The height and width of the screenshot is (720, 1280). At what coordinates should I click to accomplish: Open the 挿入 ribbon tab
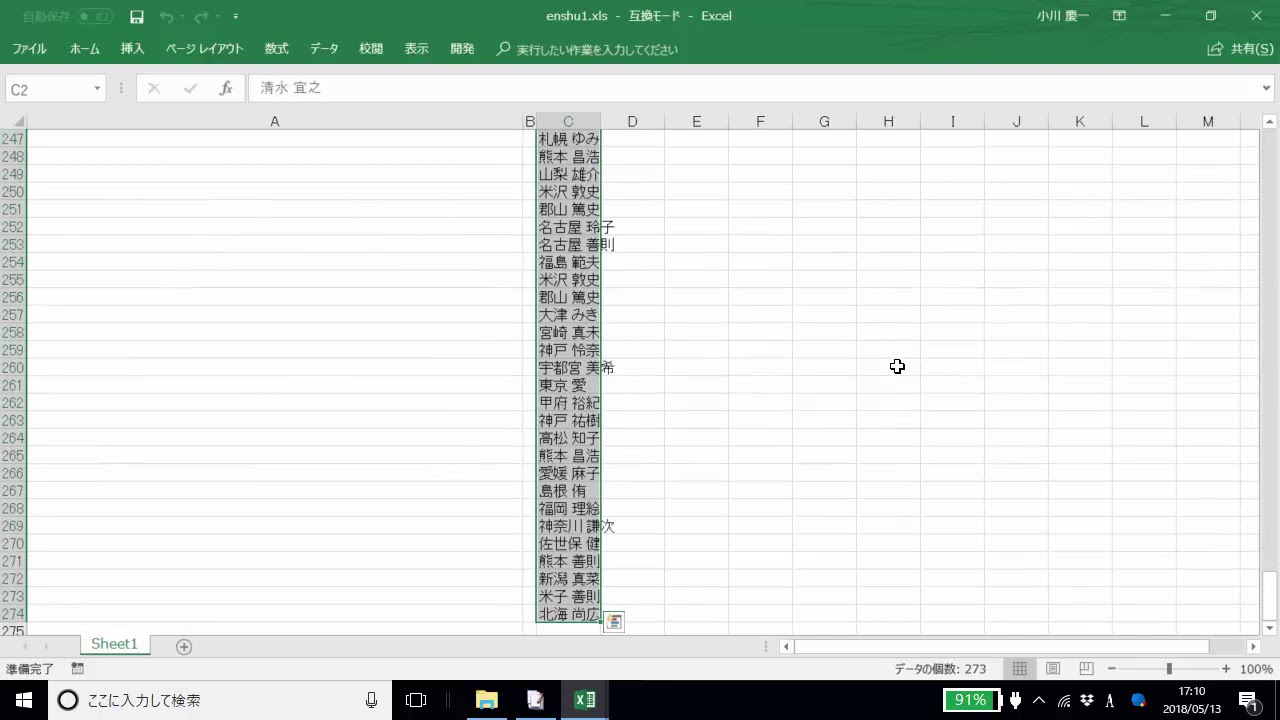132,49
